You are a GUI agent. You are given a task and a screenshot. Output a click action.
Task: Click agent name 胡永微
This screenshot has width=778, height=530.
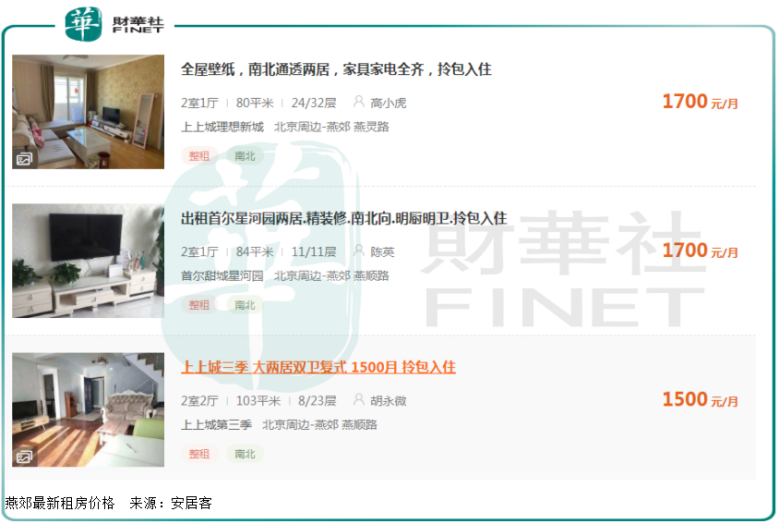(388, 400)
